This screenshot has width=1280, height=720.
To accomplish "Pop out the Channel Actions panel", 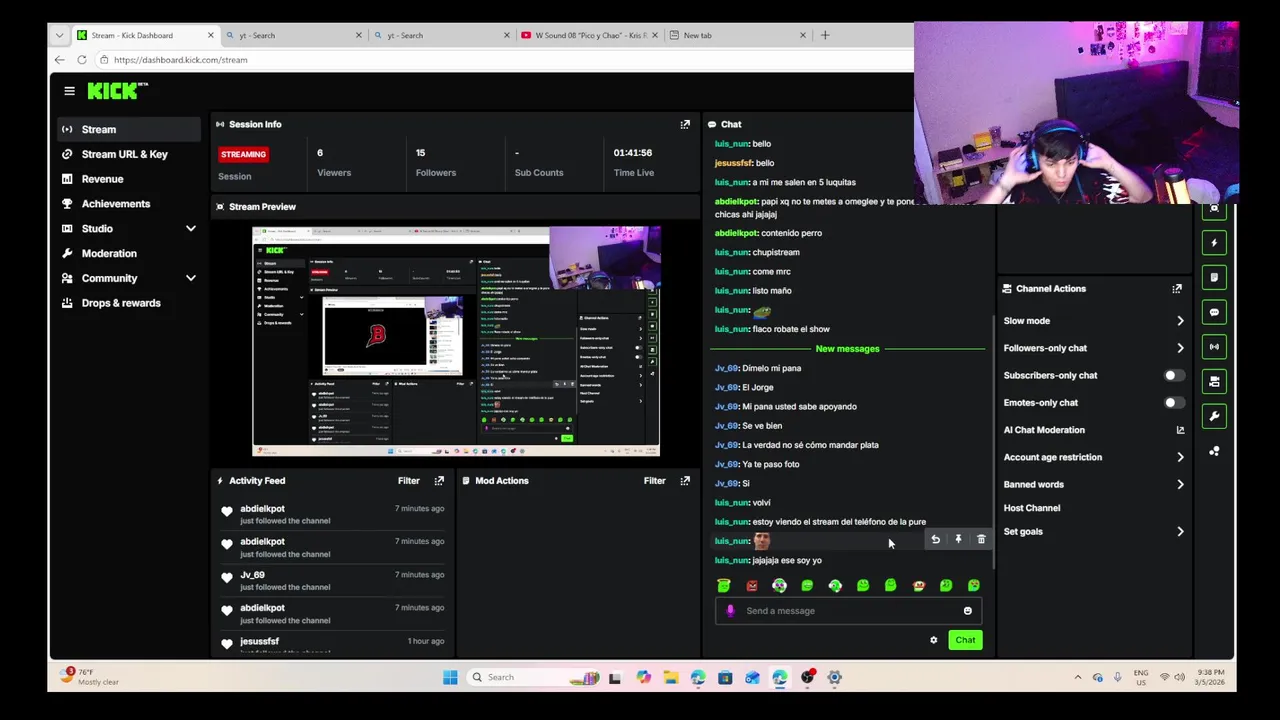I will pos(1177,289).
